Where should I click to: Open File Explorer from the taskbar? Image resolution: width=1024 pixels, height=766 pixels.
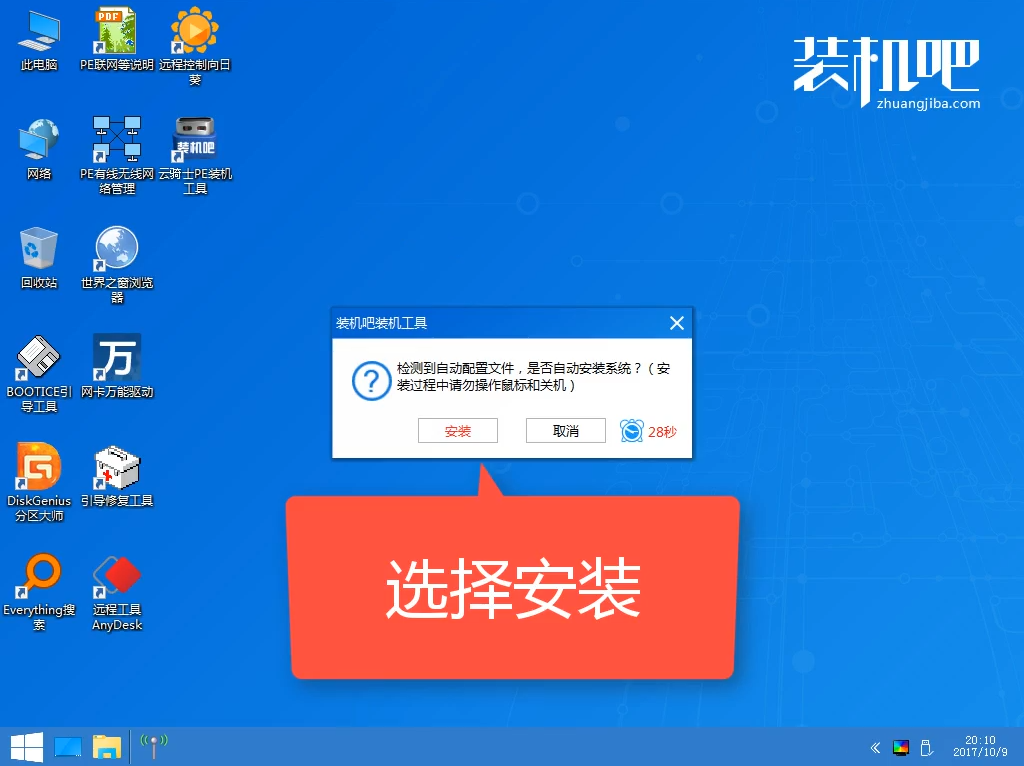[x=107, y=746]
